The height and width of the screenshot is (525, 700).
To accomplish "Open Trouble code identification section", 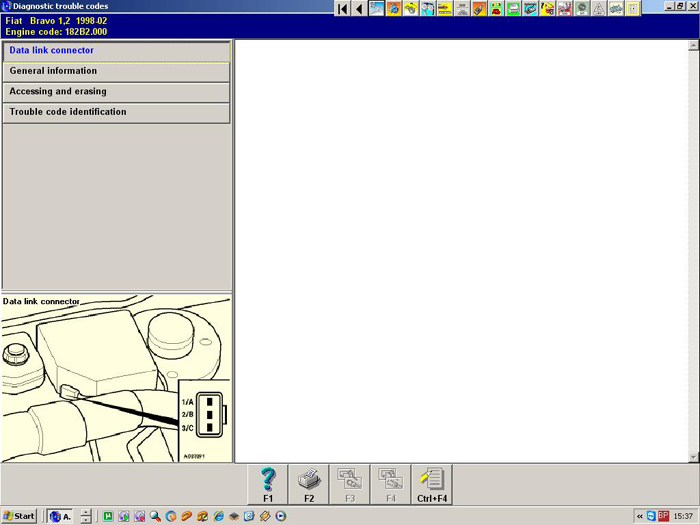I will tap(116, 112).
